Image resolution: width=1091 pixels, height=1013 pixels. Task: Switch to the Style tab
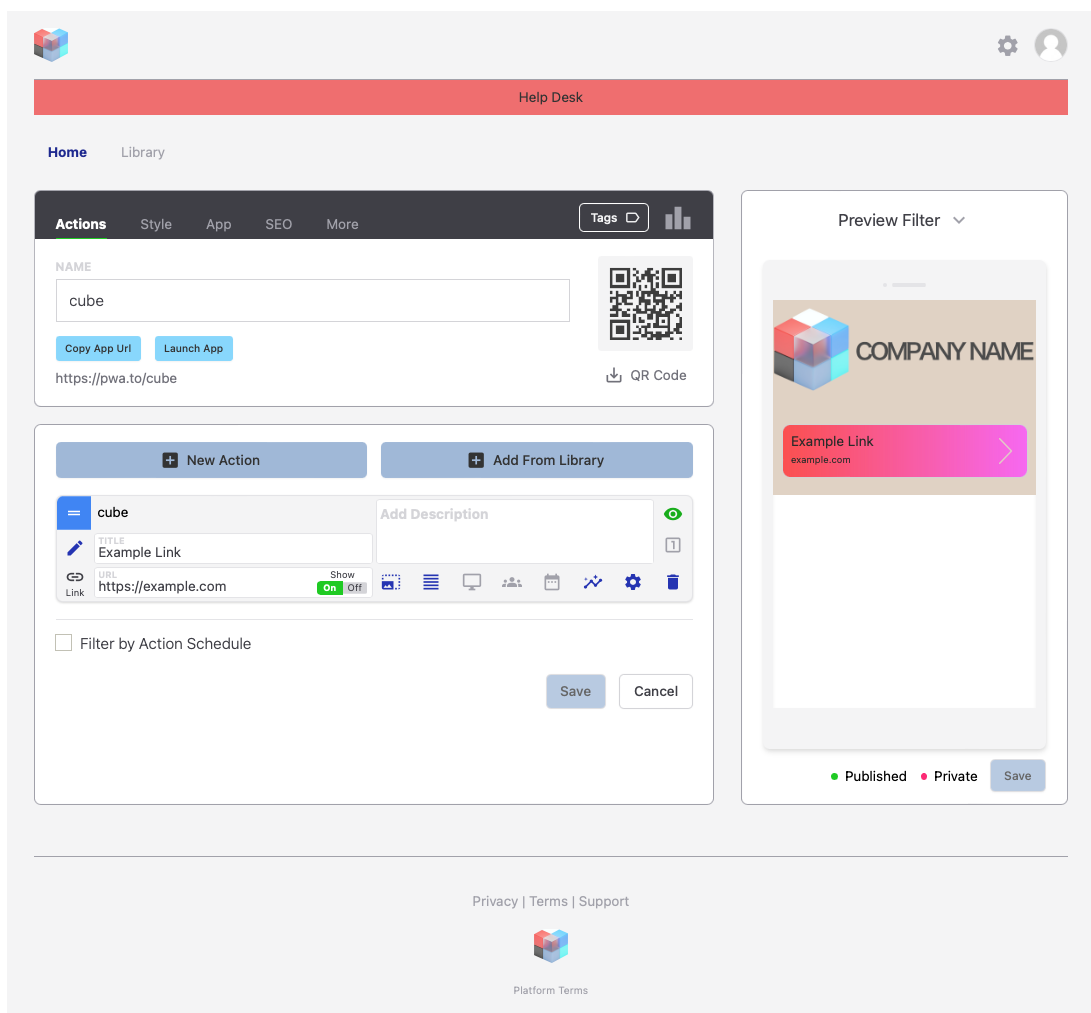(156, 224)
